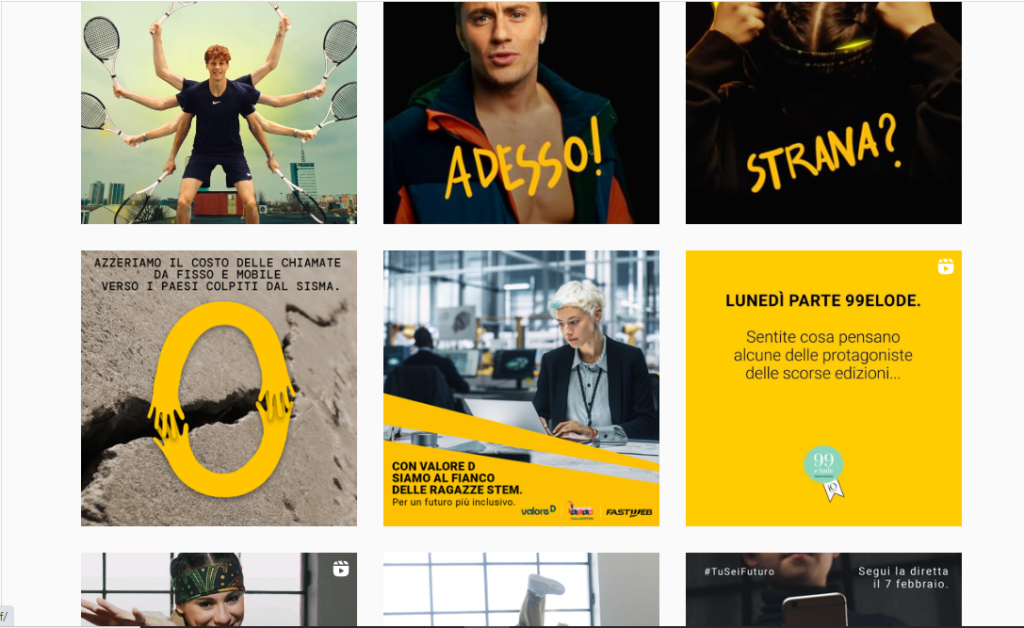
Task: Click the #TuSeiFuturo hashtag text
Action: [x=739, y=571]
